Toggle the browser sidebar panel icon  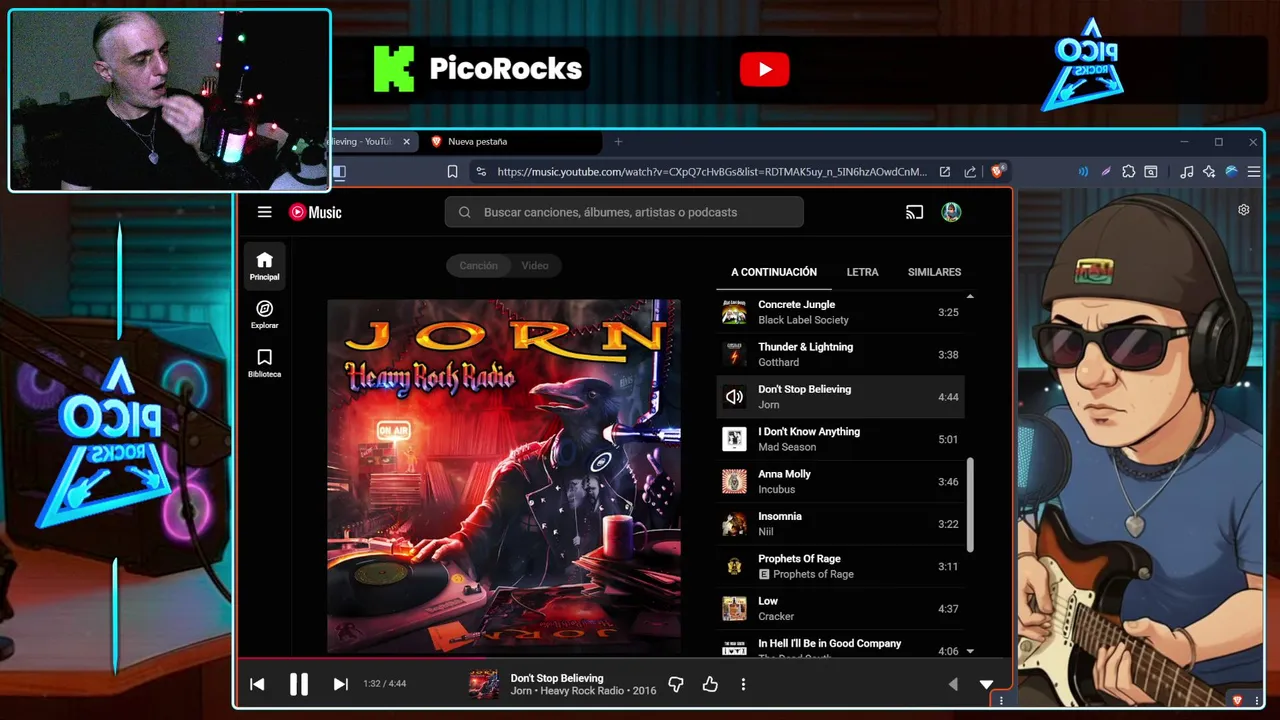(339, 172)
